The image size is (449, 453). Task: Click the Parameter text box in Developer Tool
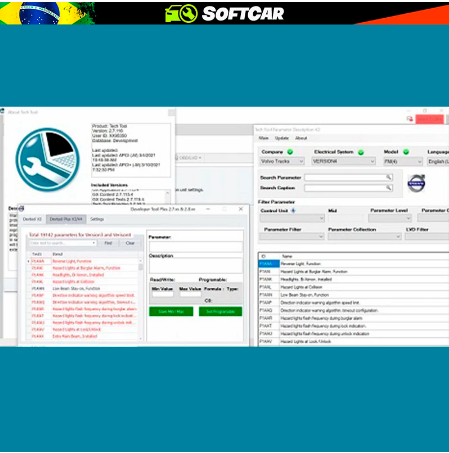point(196,246)
